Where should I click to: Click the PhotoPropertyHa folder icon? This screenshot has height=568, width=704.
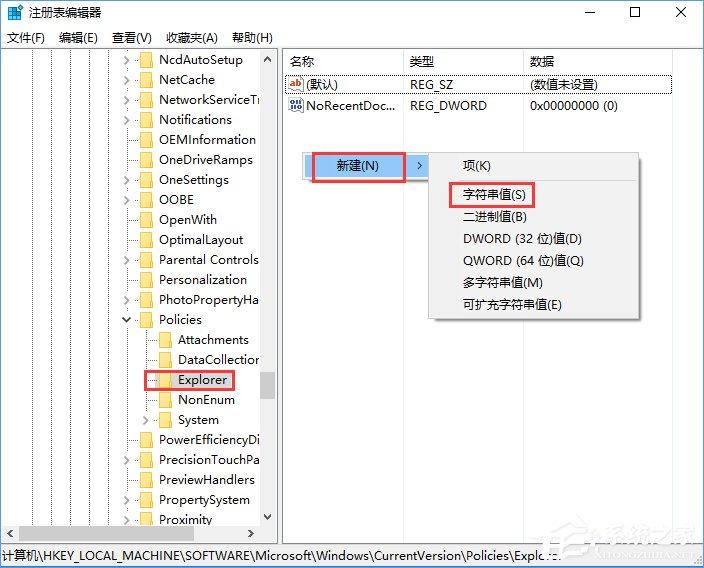(146, 299)
